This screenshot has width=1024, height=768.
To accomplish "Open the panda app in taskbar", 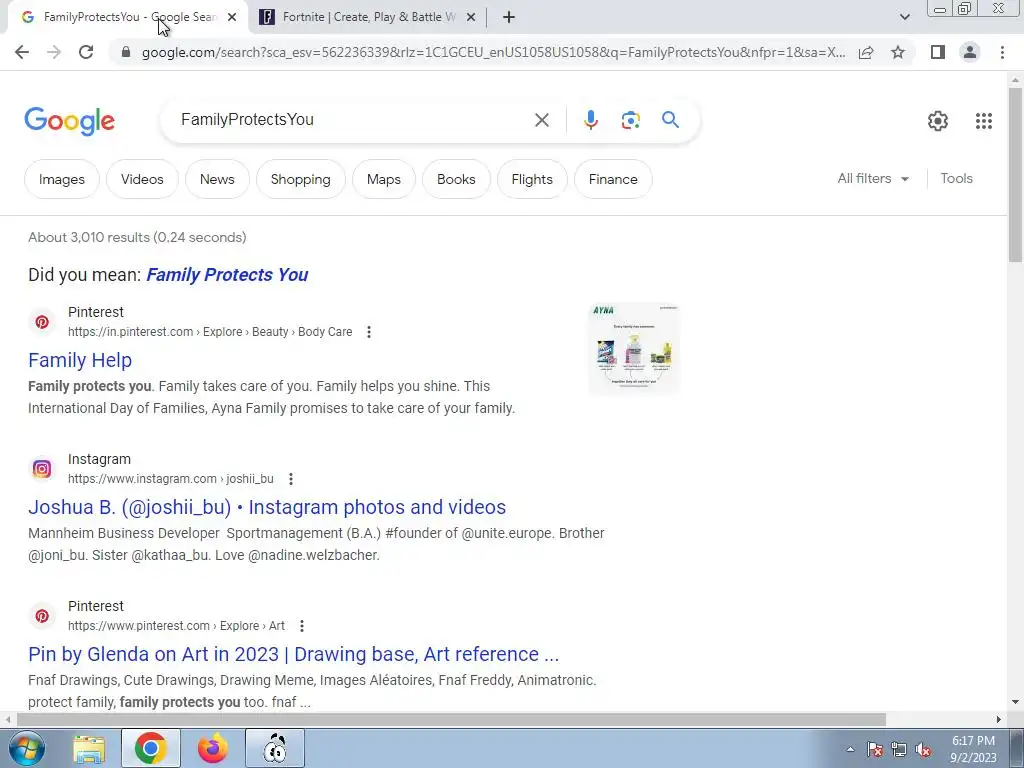I will (x=275, y=748).
